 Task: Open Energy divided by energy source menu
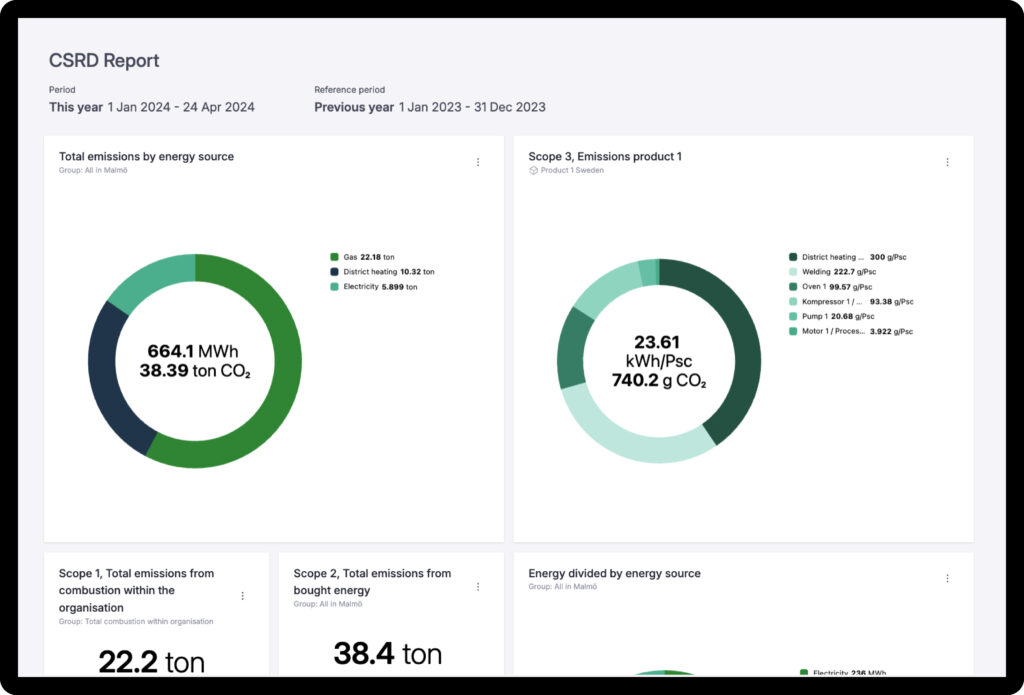pos(947,578)
